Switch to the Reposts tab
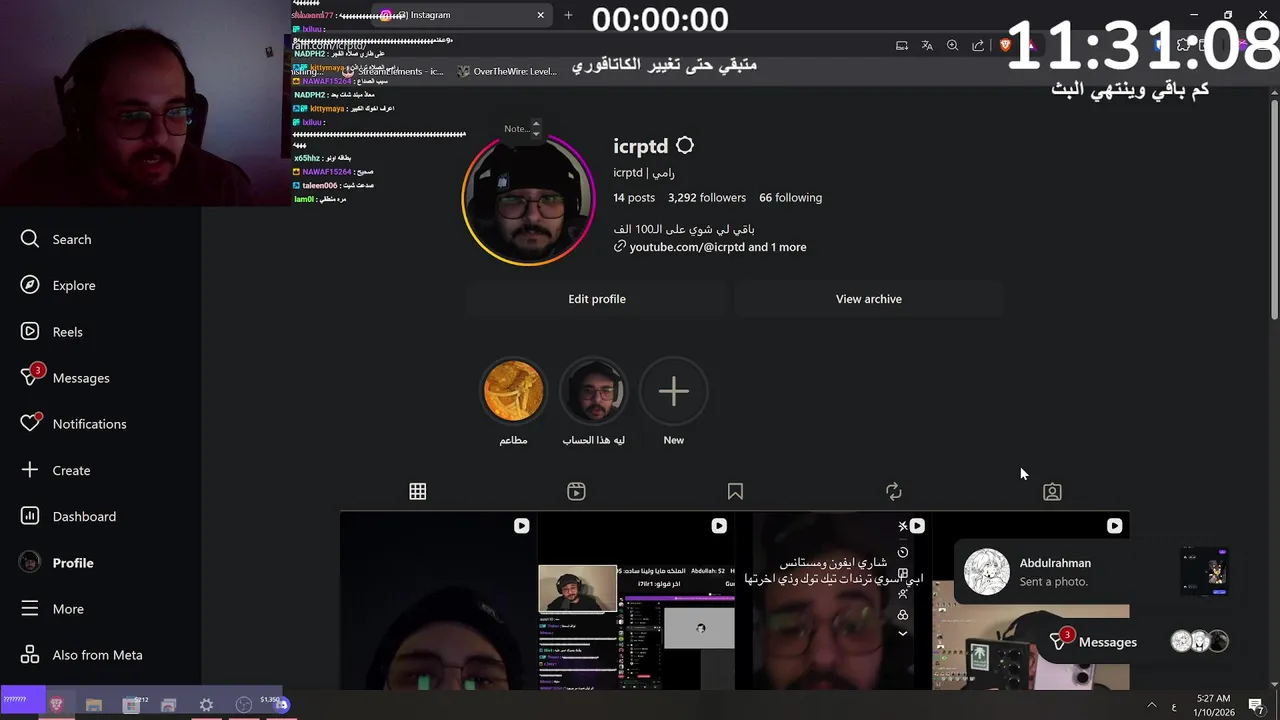Screen dimensions: 1280x720 [894, 491]
